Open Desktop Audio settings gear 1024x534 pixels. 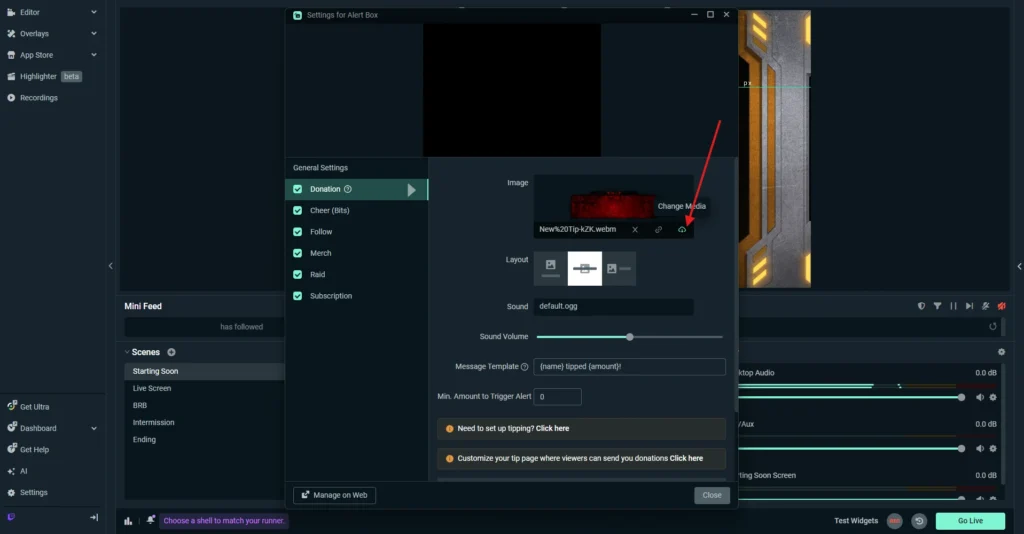pyautogui.click(x=993, y=397)
